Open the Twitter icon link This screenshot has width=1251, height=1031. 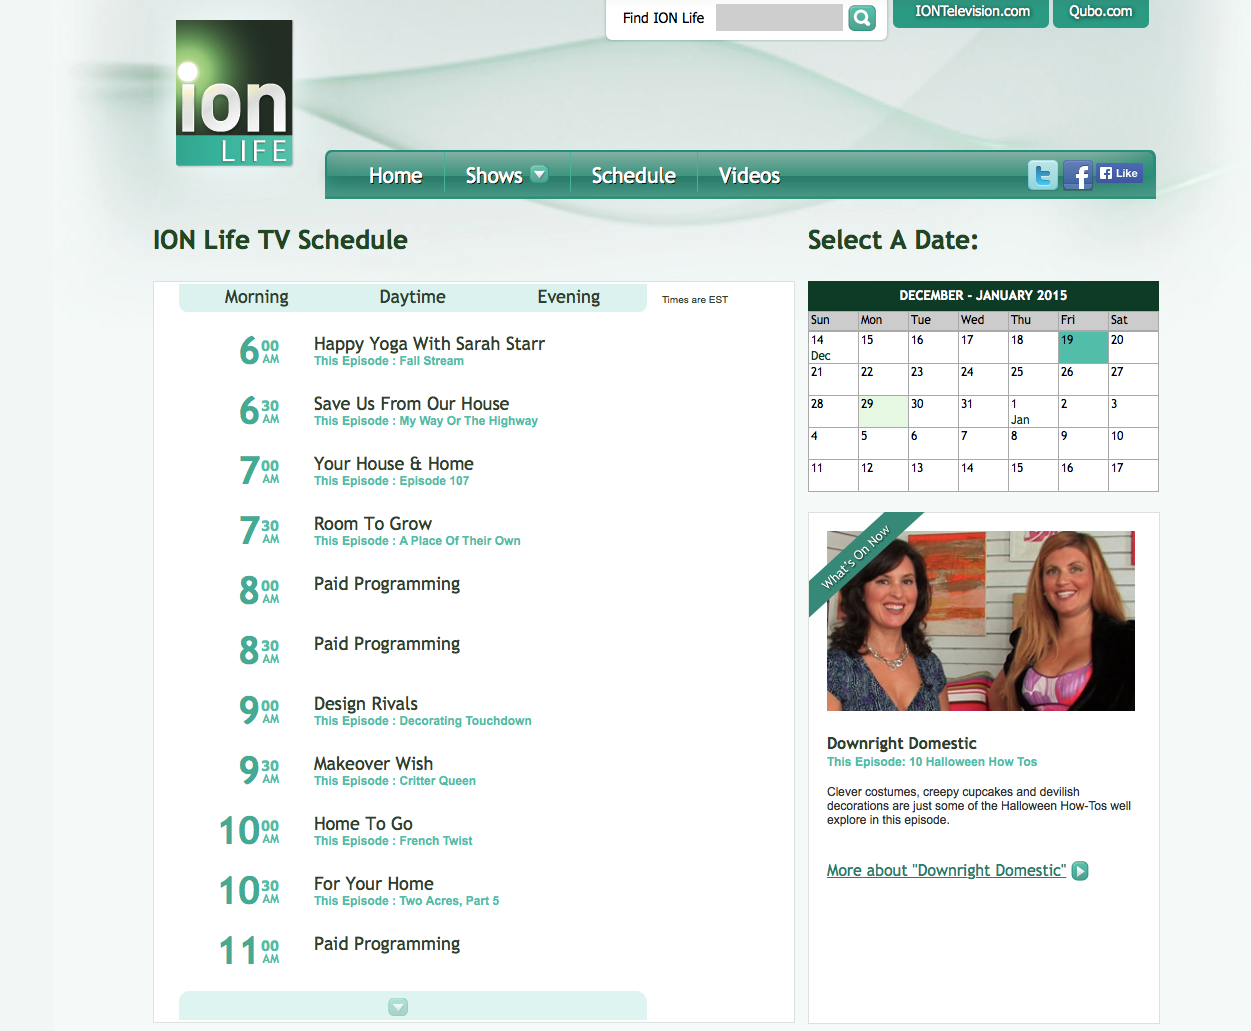(x=1043, y=175)
